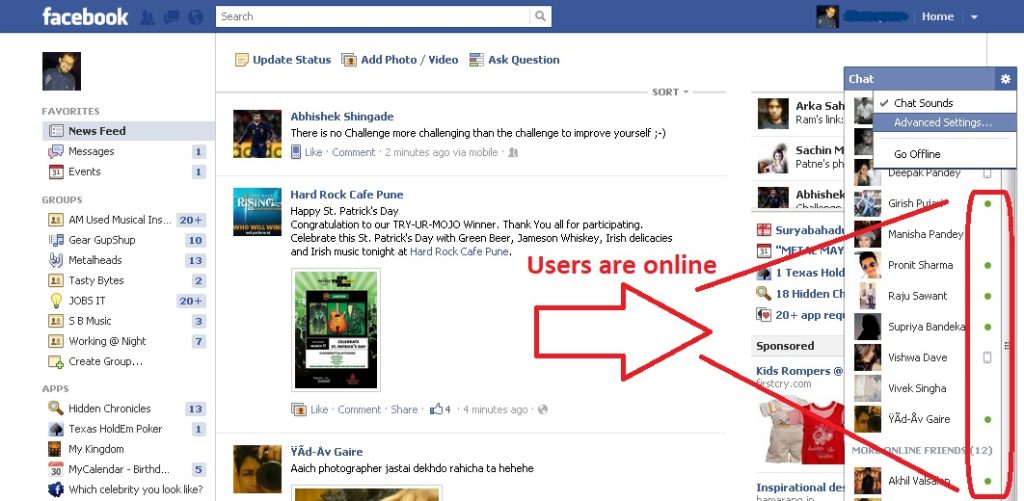The image size is (1024, 501).
Task: Choose Go Offline in chat menu
Action: click(x=944, y=154)
